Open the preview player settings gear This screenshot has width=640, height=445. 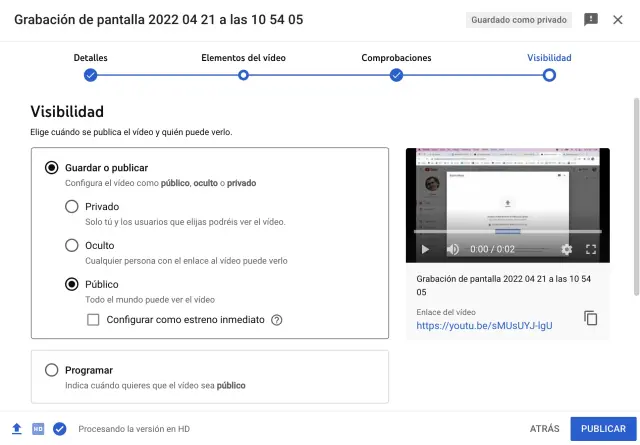click(x=567, y=249)
